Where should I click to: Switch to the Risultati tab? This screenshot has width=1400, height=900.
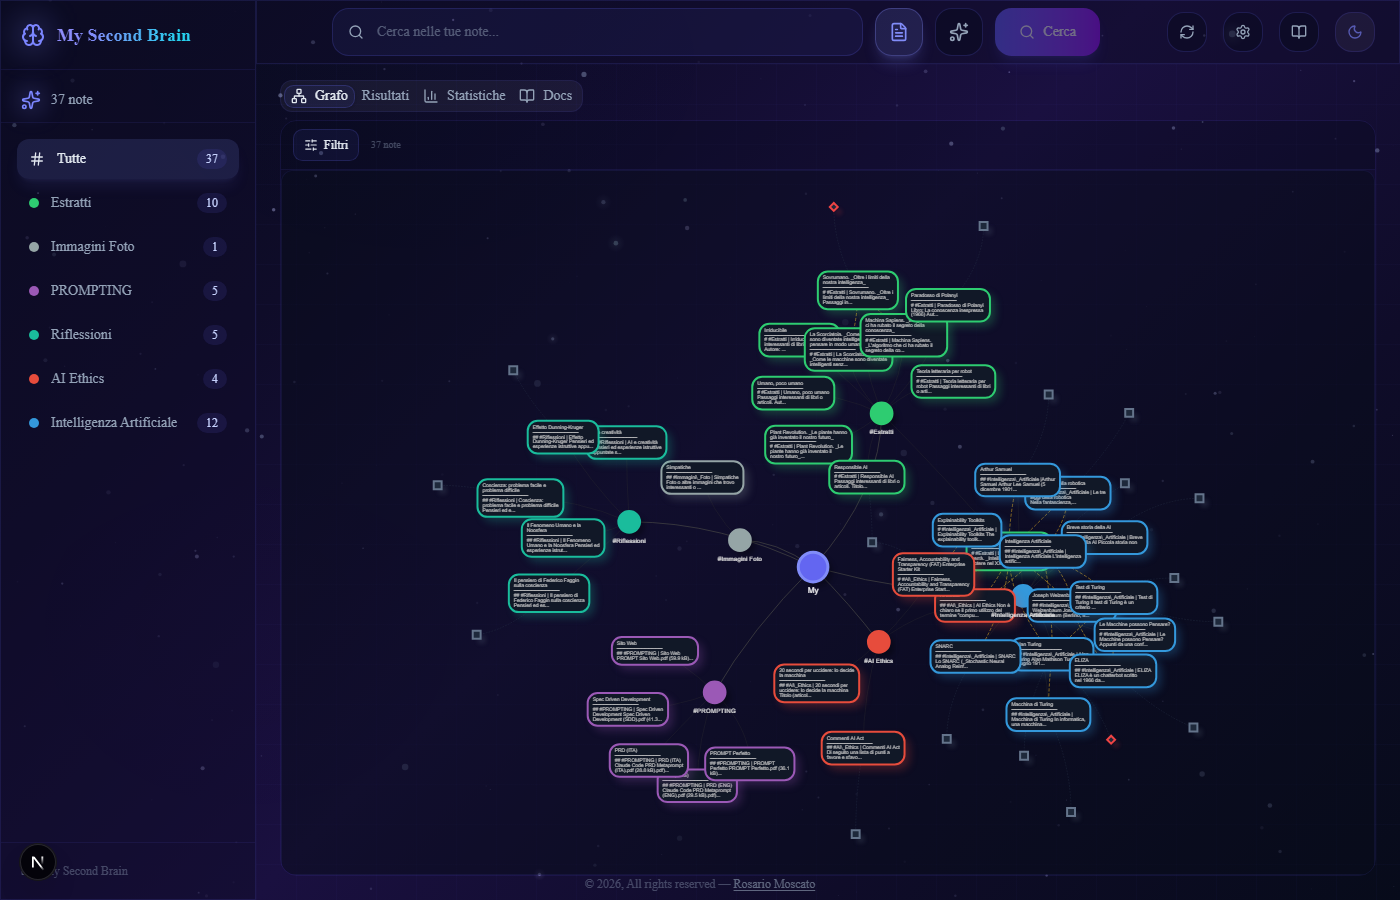point(385,96)
